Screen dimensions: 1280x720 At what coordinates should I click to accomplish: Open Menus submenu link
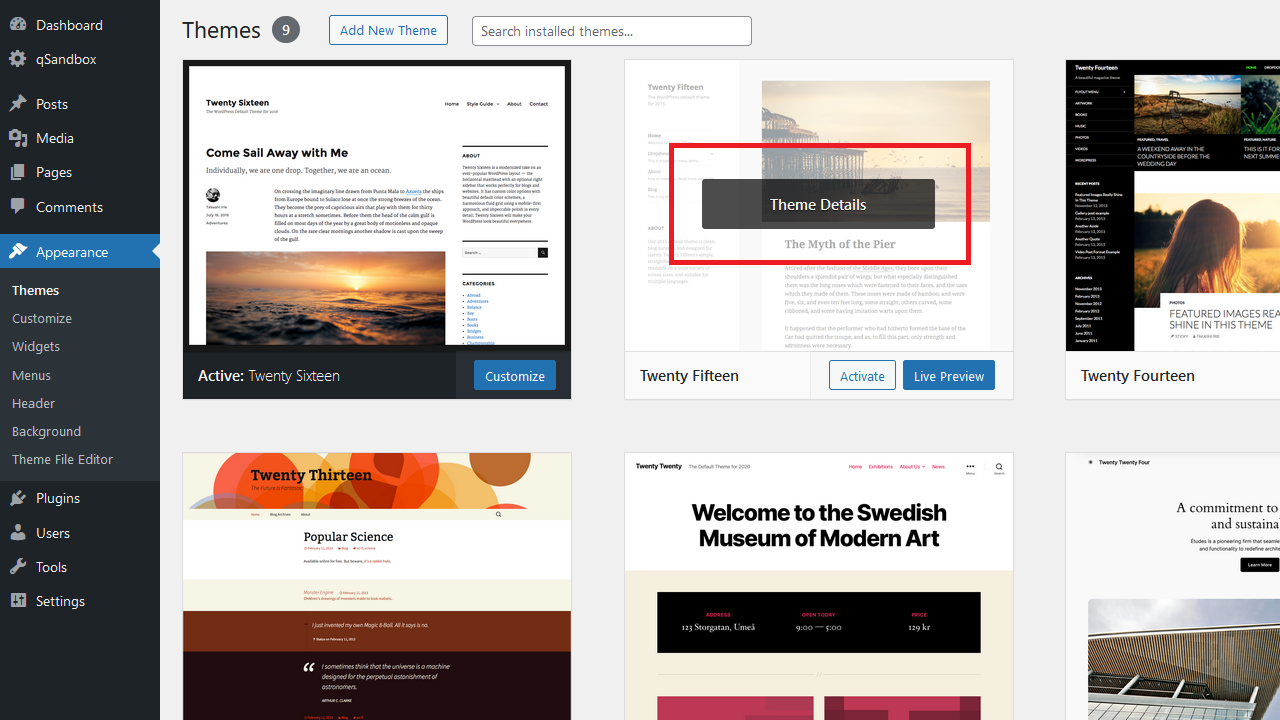coord(32,375)
